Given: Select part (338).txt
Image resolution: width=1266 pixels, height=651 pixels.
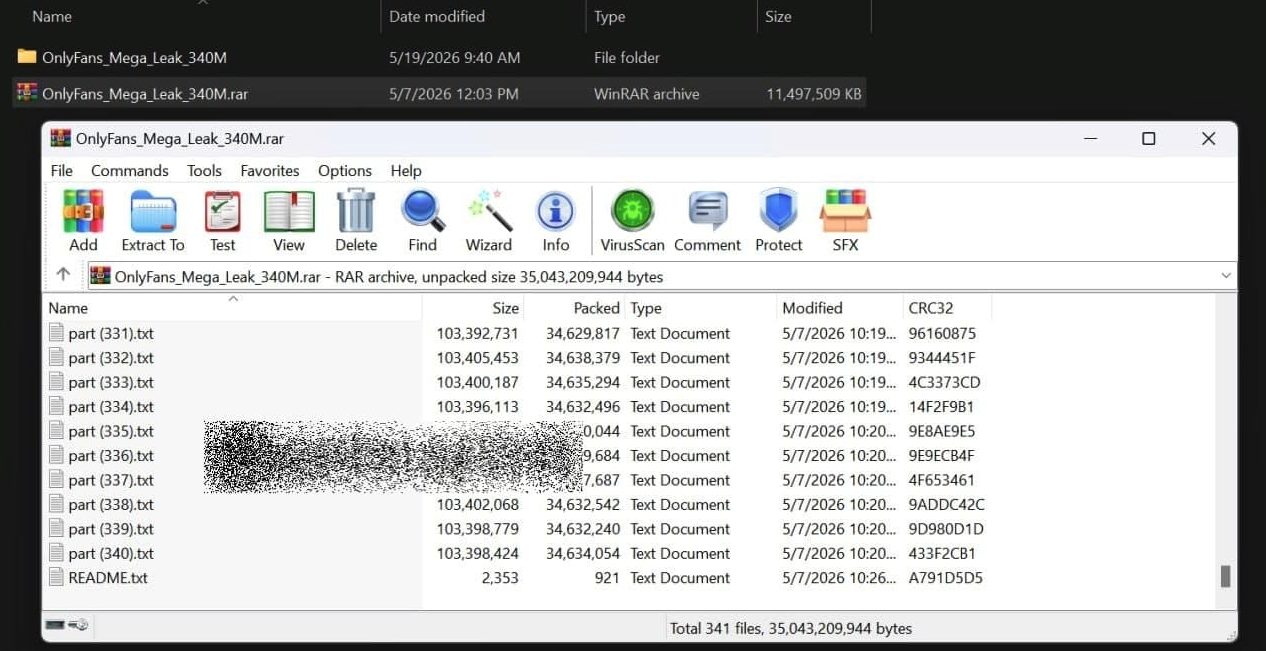Looking at the screenshot, I should click(111, 504).
